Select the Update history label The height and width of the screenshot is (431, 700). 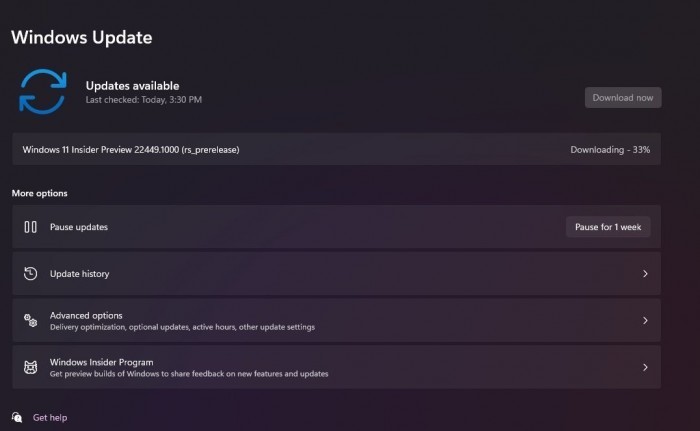click(80, 273)
